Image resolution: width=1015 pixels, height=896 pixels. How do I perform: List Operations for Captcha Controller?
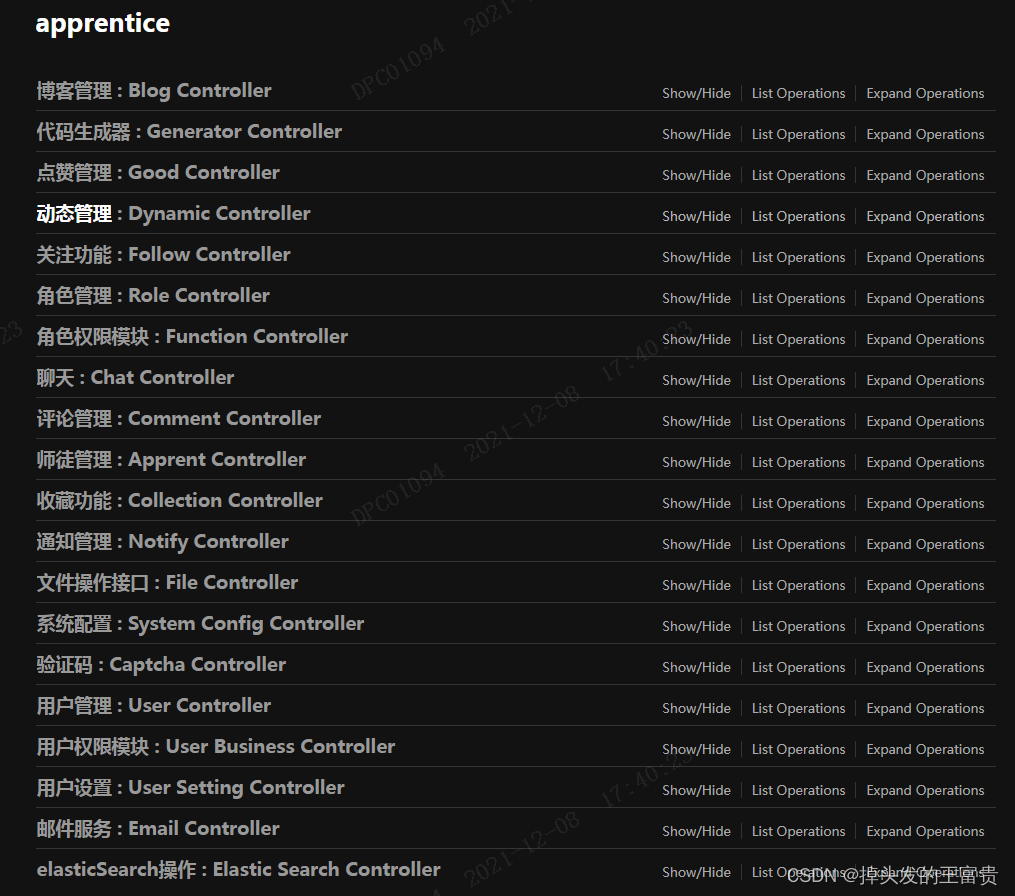[x=798, y=667]
